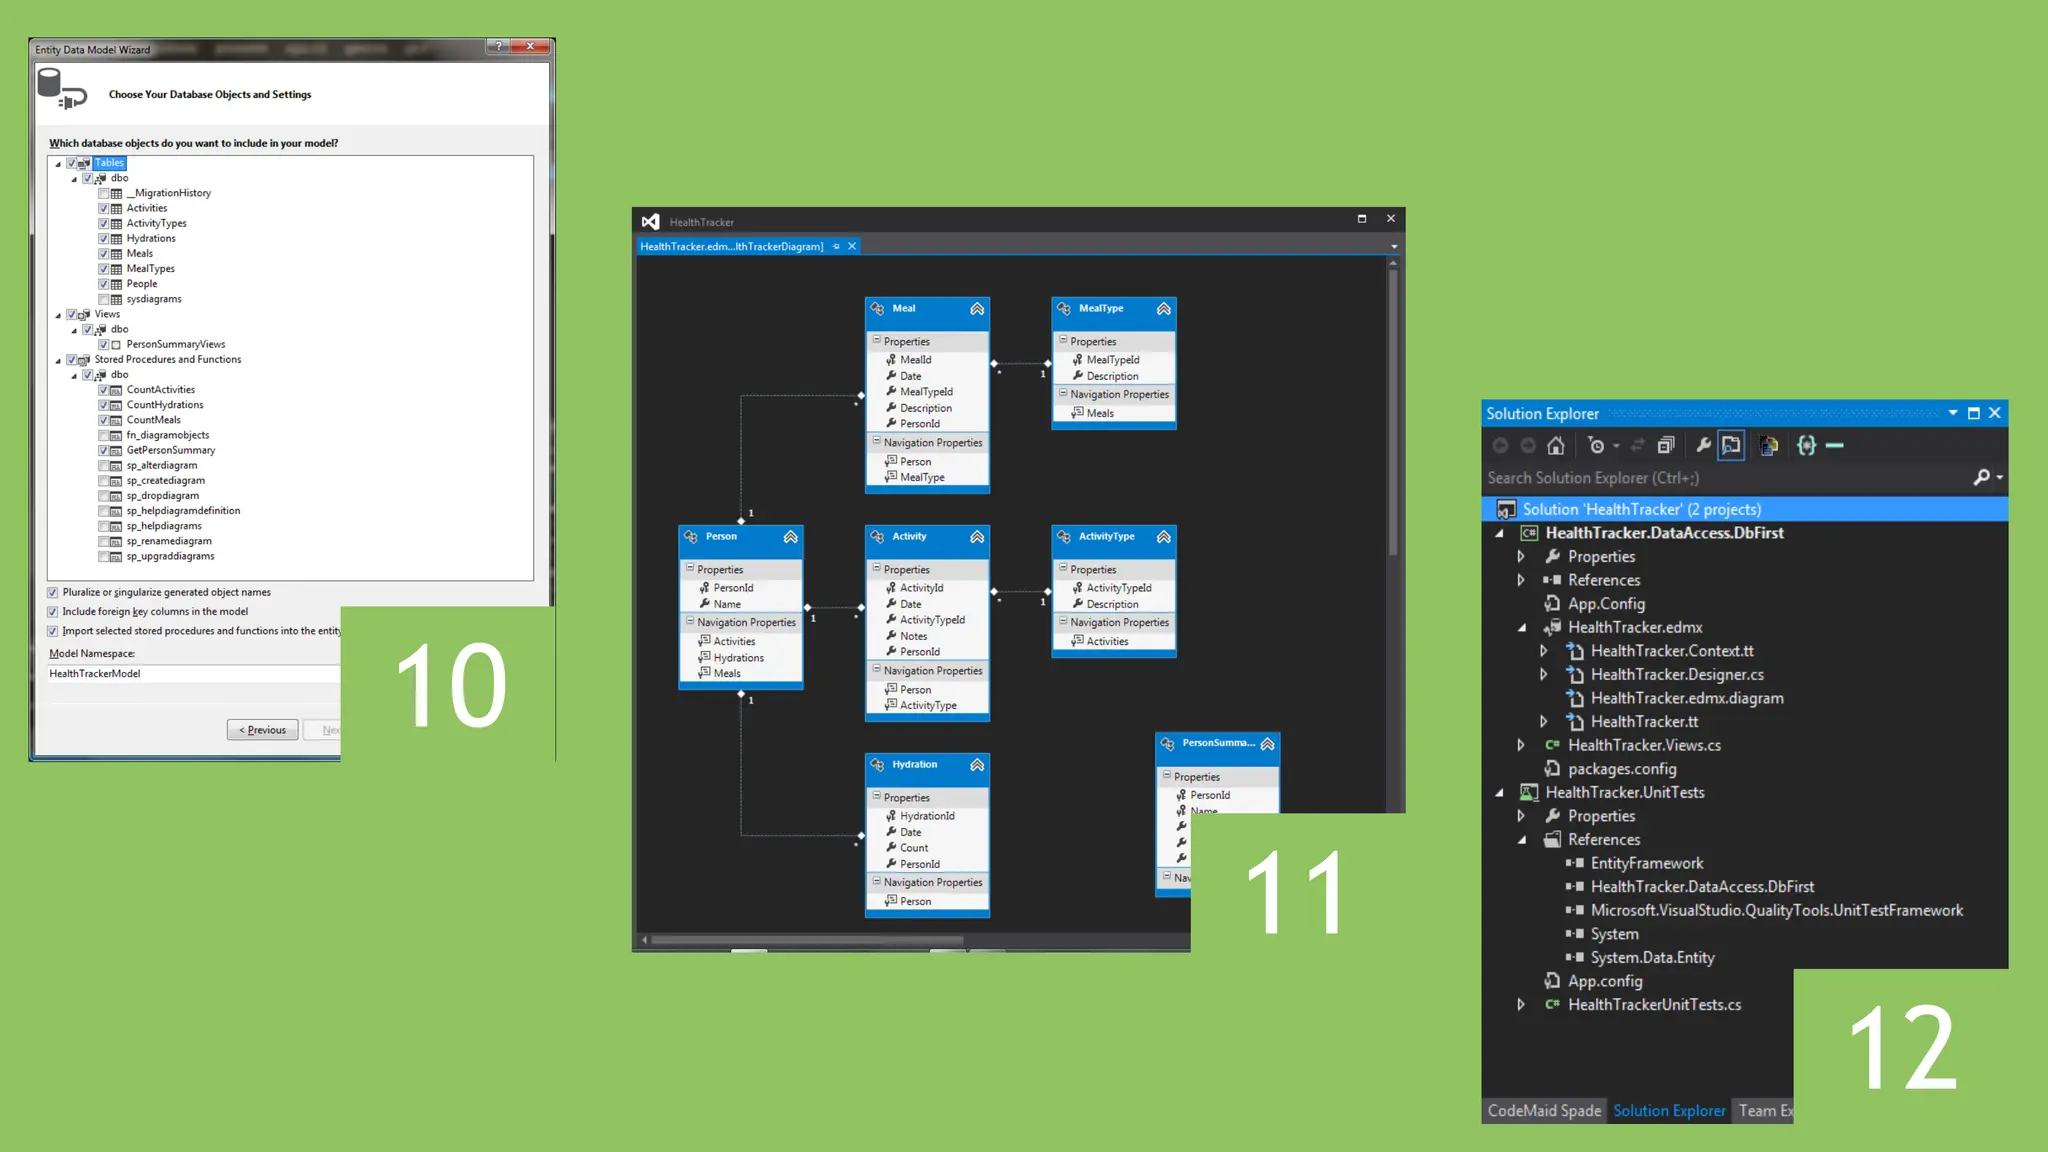2048x1152 pixels.
Task: Collapse the HealthTracker.edmx tree node
Action: pos(1521,628)
